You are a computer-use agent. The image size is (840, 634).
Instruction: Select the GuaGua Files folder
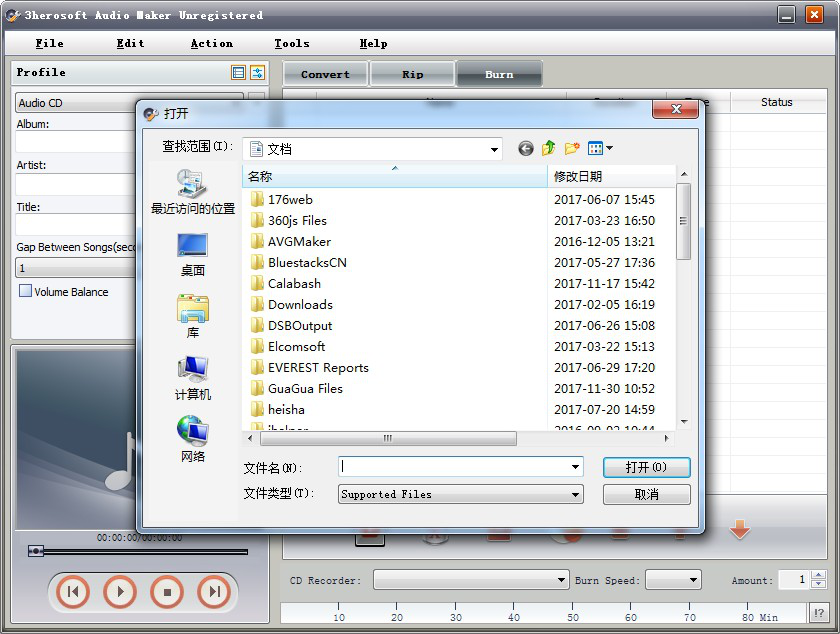[305, 389]
